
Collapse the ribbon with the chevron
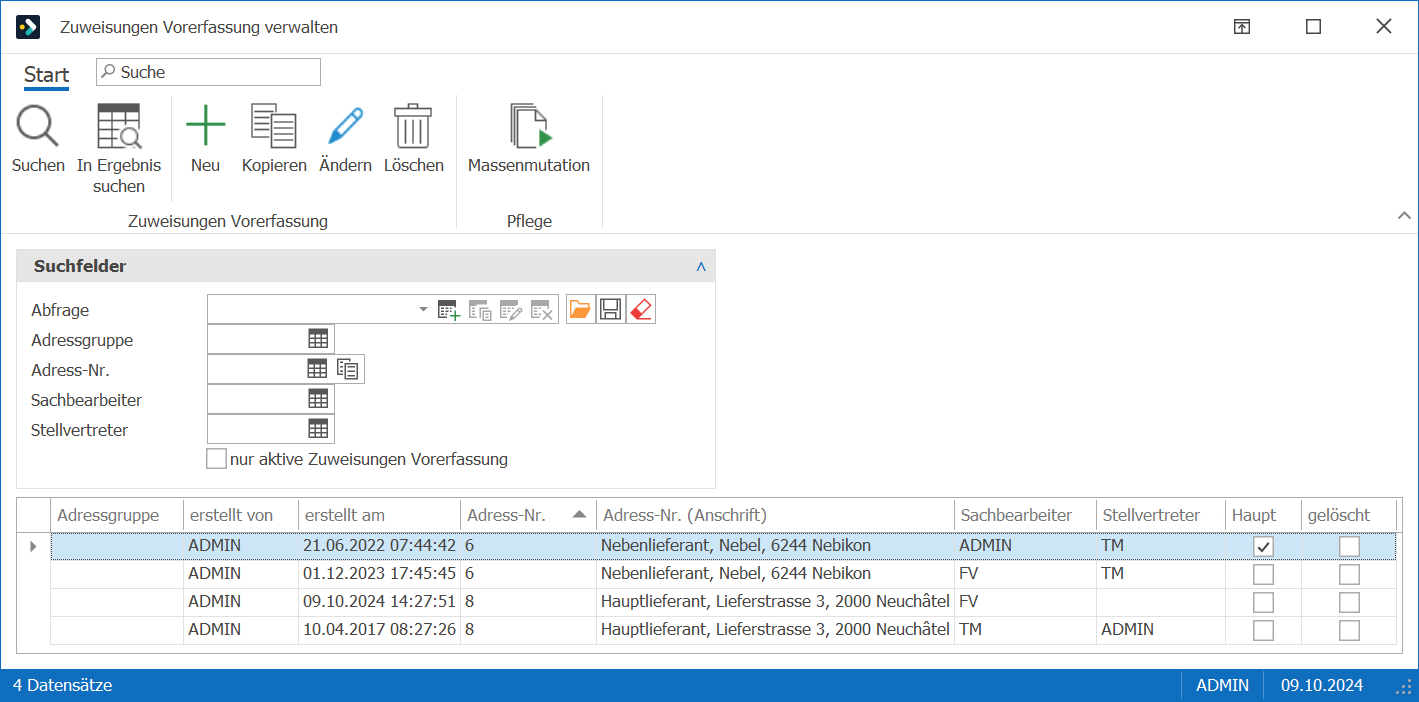[1404, 215]
